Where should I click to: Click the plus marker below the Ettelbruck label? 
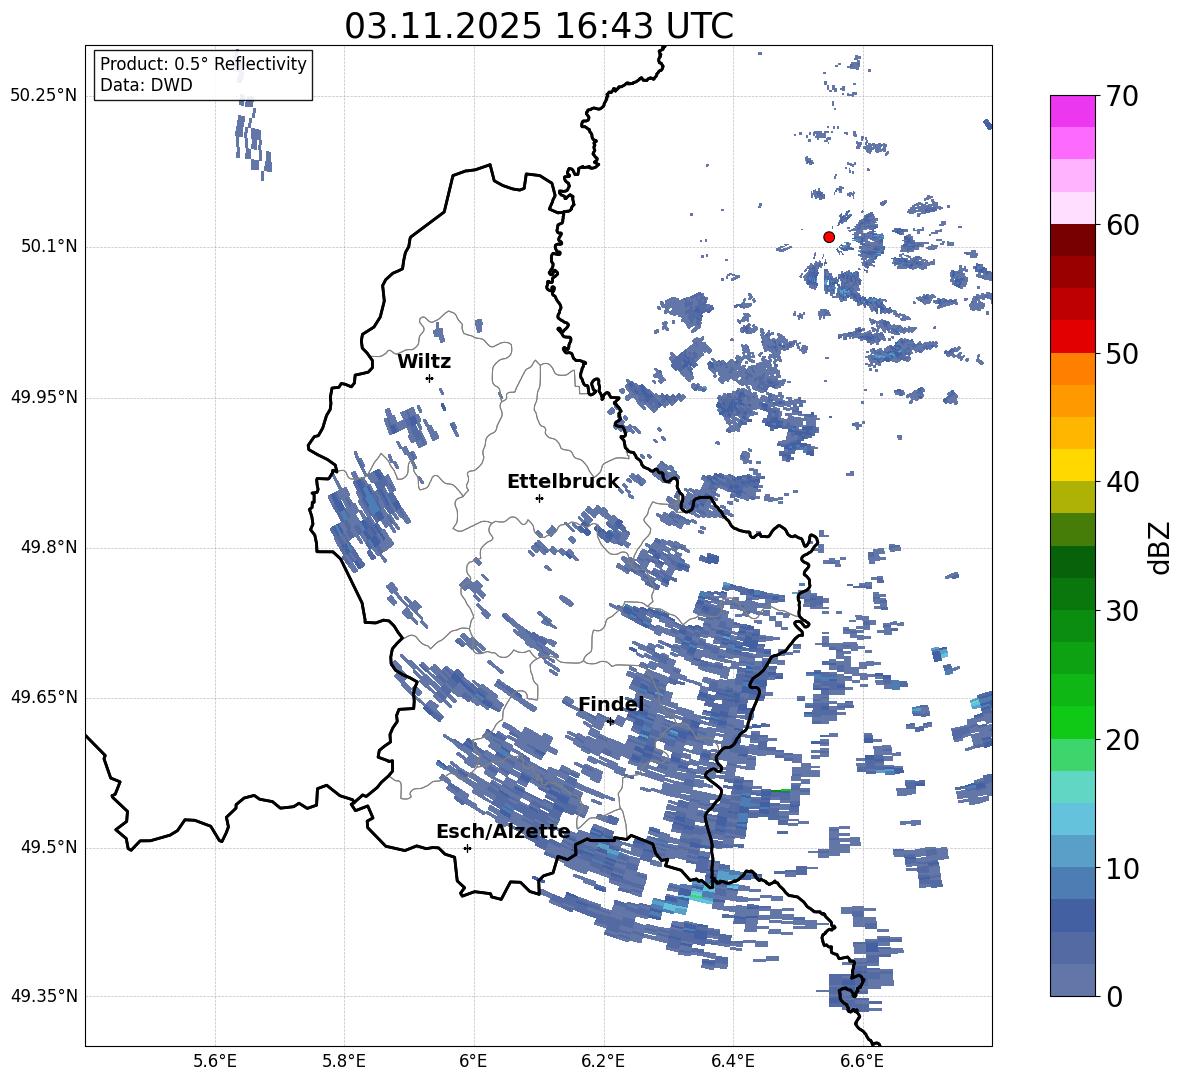coord(539,498)
